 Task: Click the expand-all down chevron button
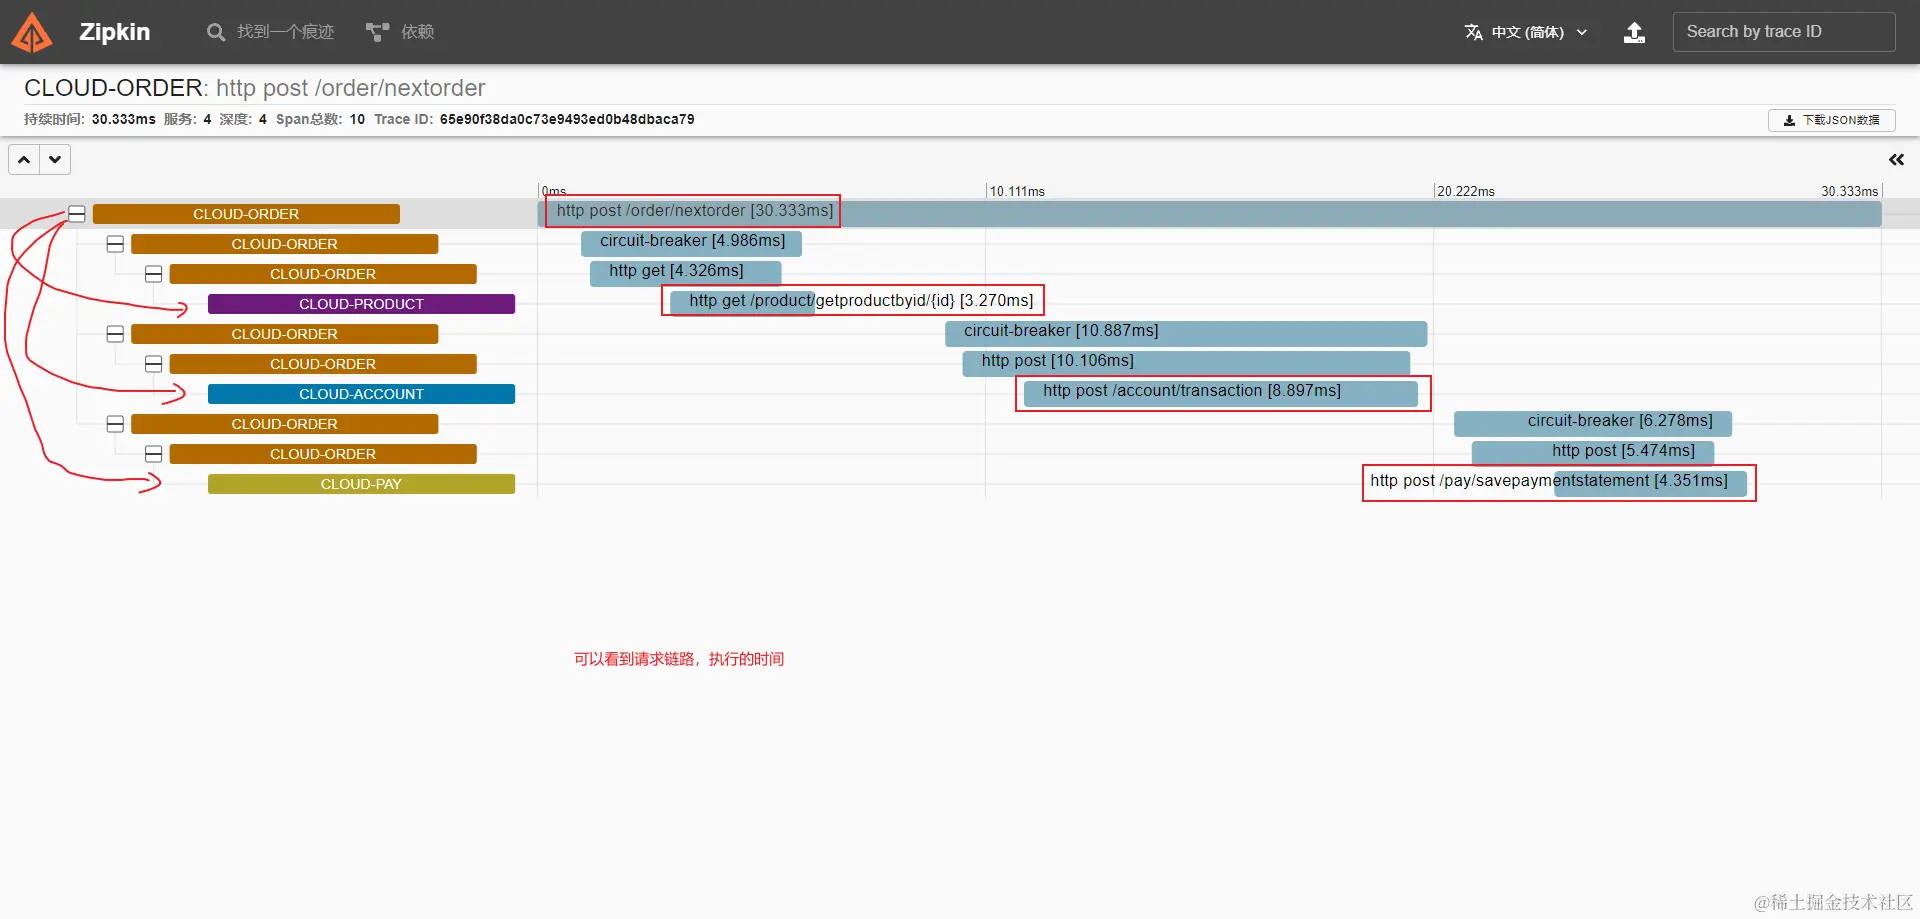[55, 159]
